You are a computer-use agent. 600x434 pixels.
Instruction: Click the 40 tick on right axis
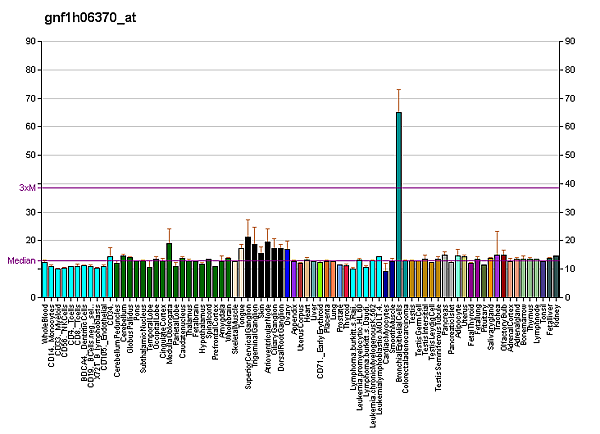(x=569, y=184)
